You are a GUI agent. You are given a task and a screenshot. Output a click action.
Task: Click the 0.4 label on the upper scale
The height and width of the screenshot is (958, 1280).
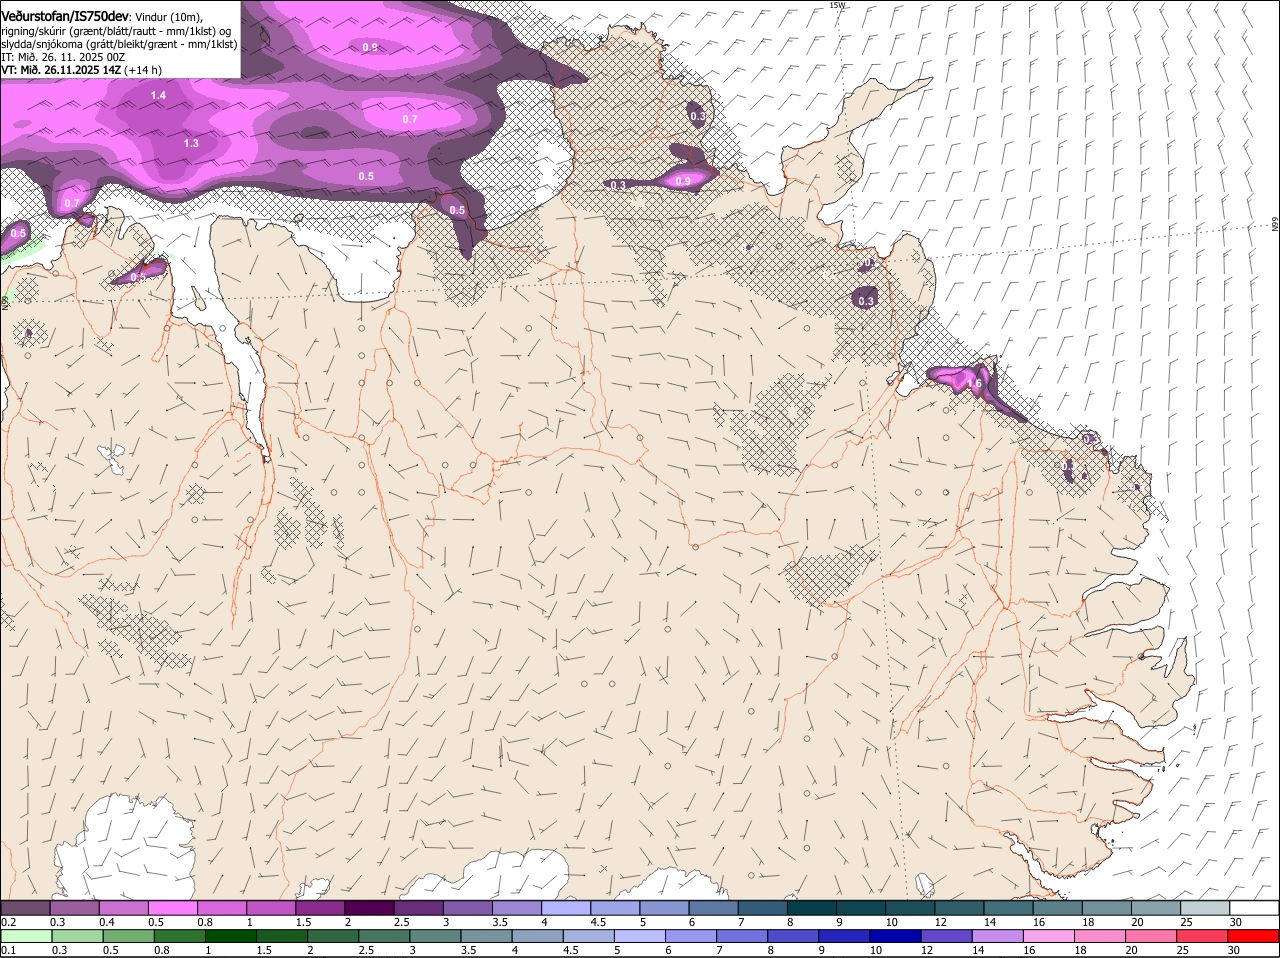pos(106,921)
